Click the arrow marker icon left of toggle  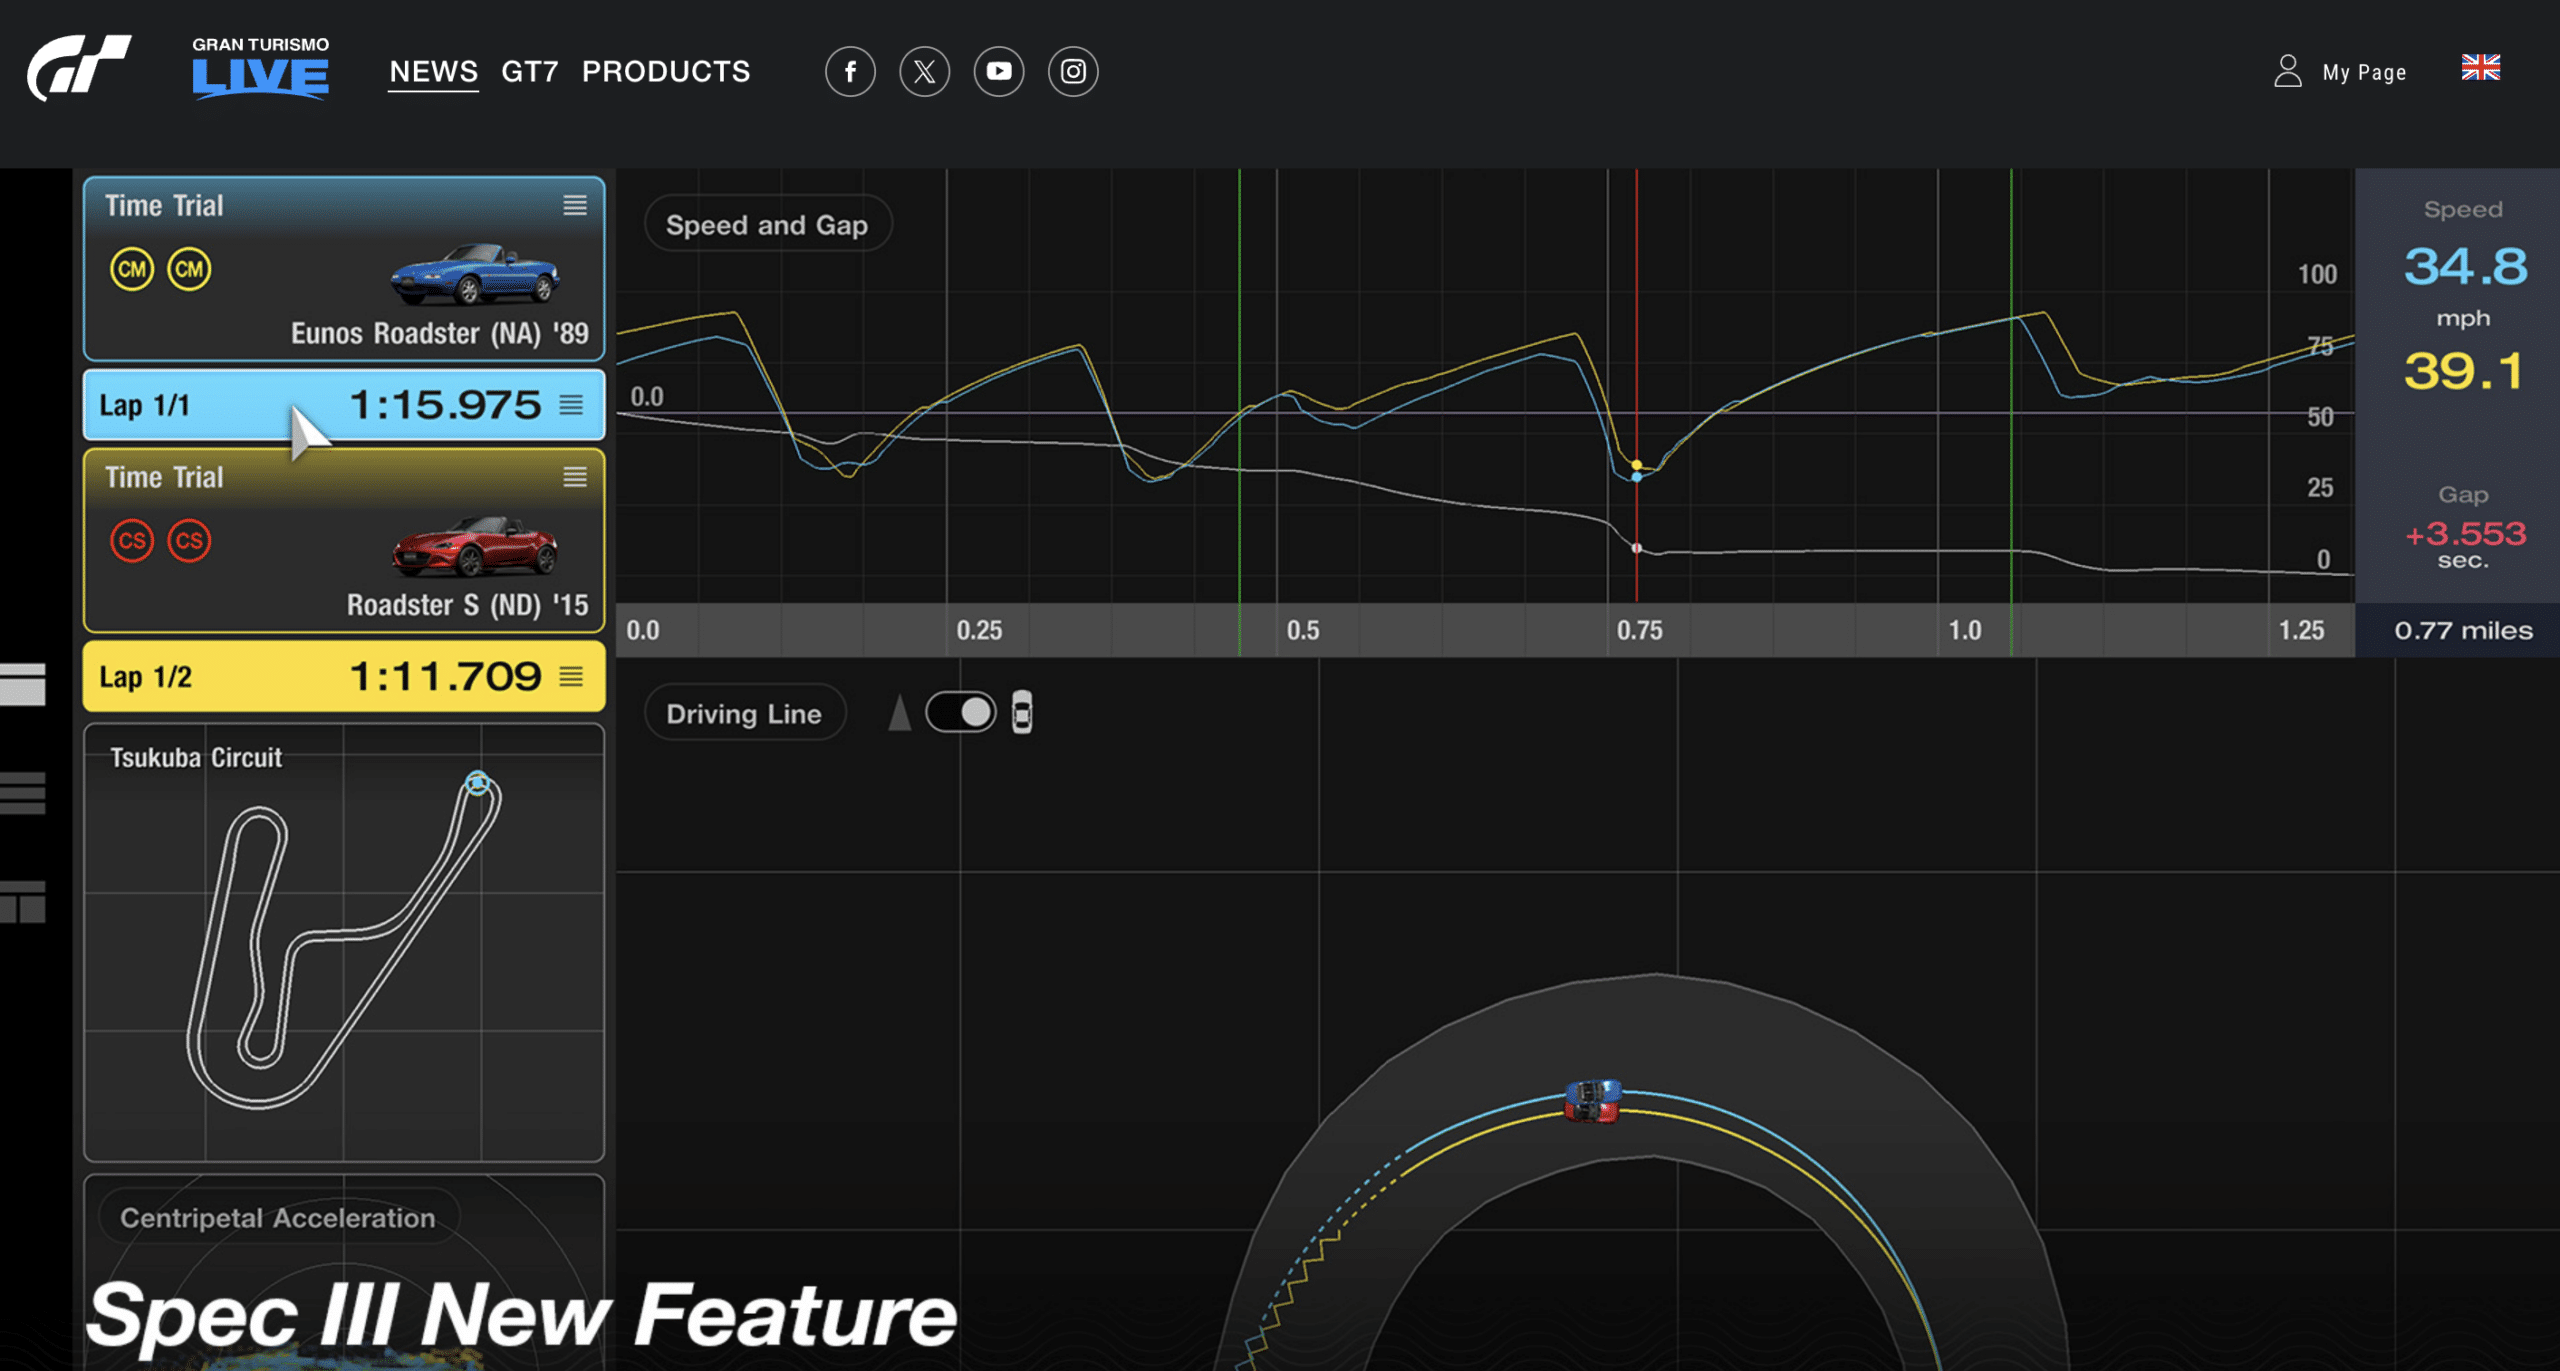[x=899, y=713]
